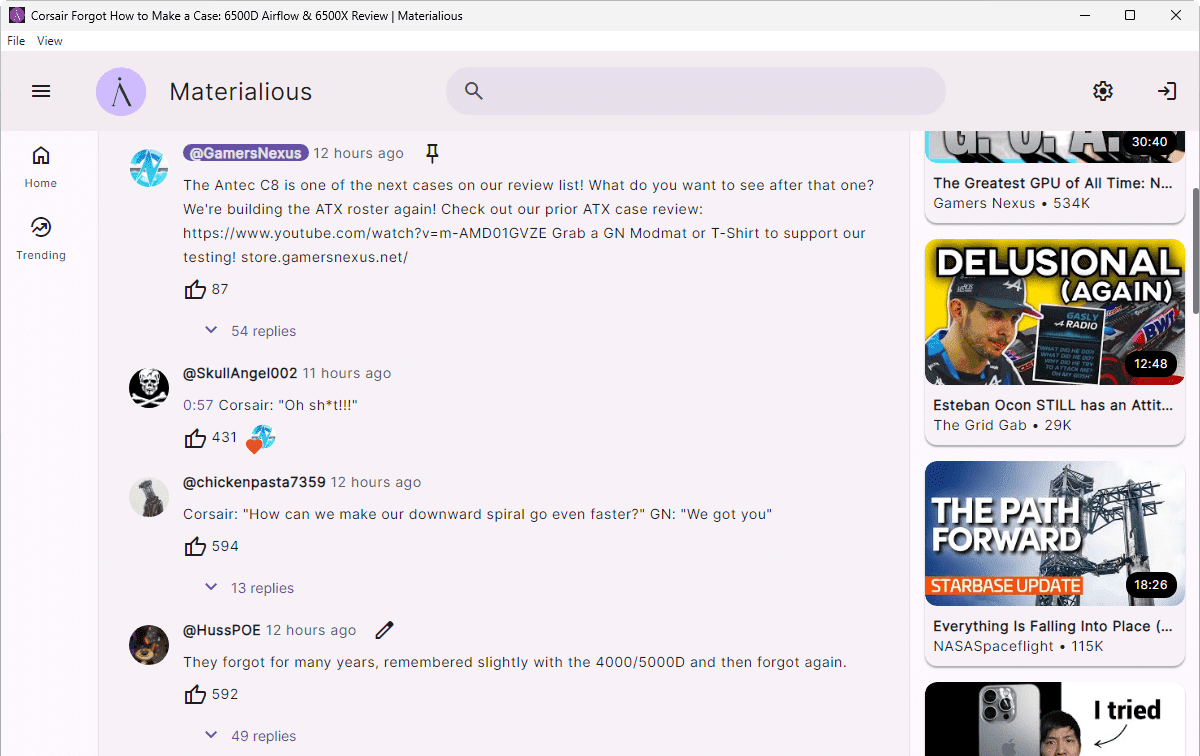Click the Corsair 'downward spiral' comment text
This screenshot has height=756, width=1200.
click(478, 514)
